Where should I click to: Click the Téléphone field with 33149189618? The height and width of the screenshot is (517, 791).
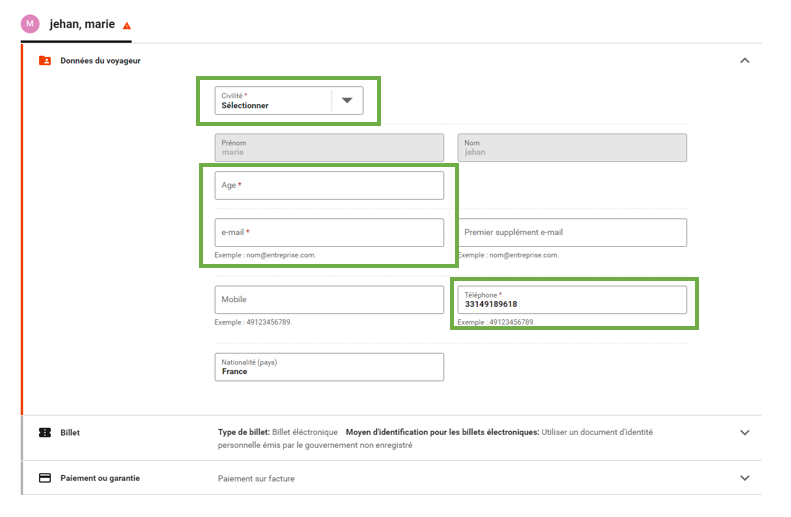pos(572,300)
